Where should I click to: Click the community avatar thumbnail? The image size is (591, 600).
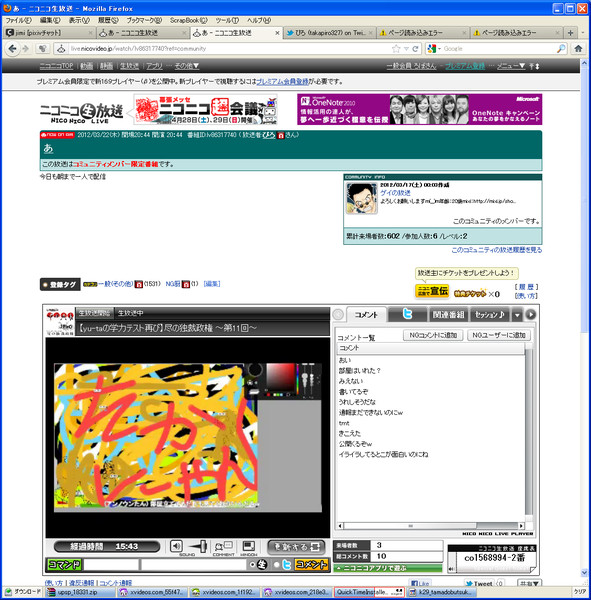click(x=361, y=198)
